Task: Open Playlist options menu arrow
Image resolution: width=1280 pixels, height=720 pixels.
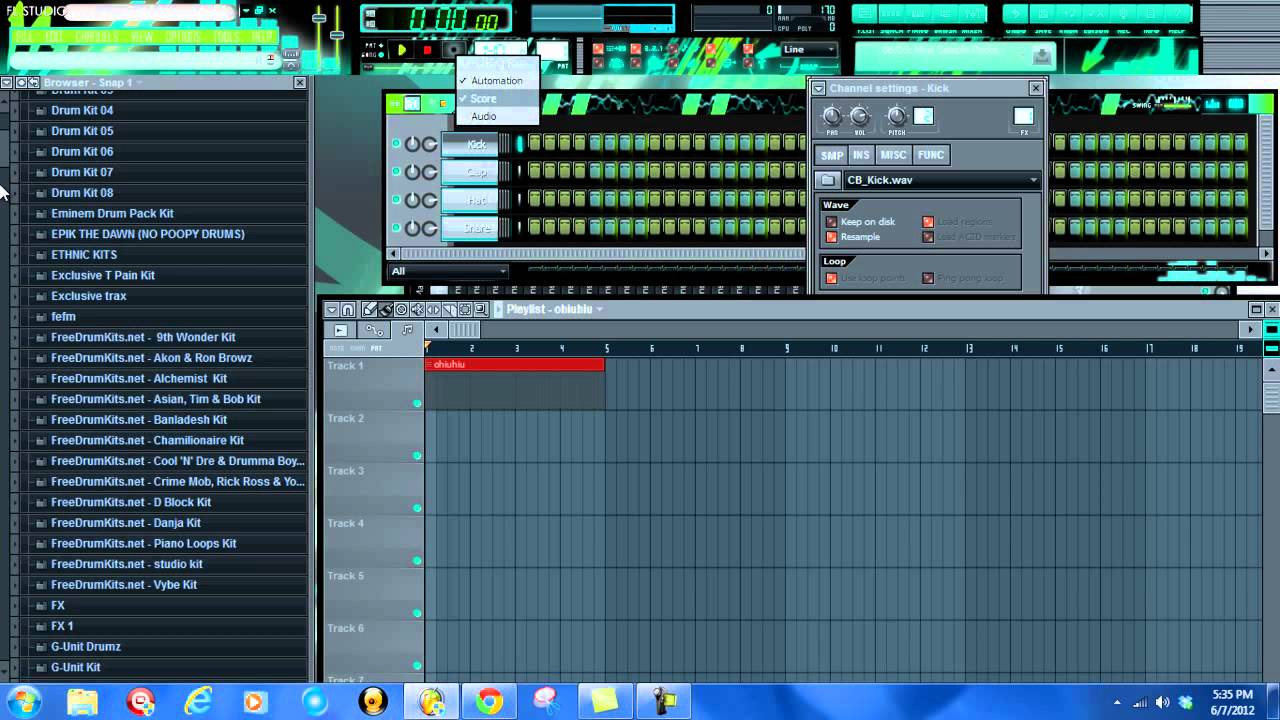Action: click(332, 310)
